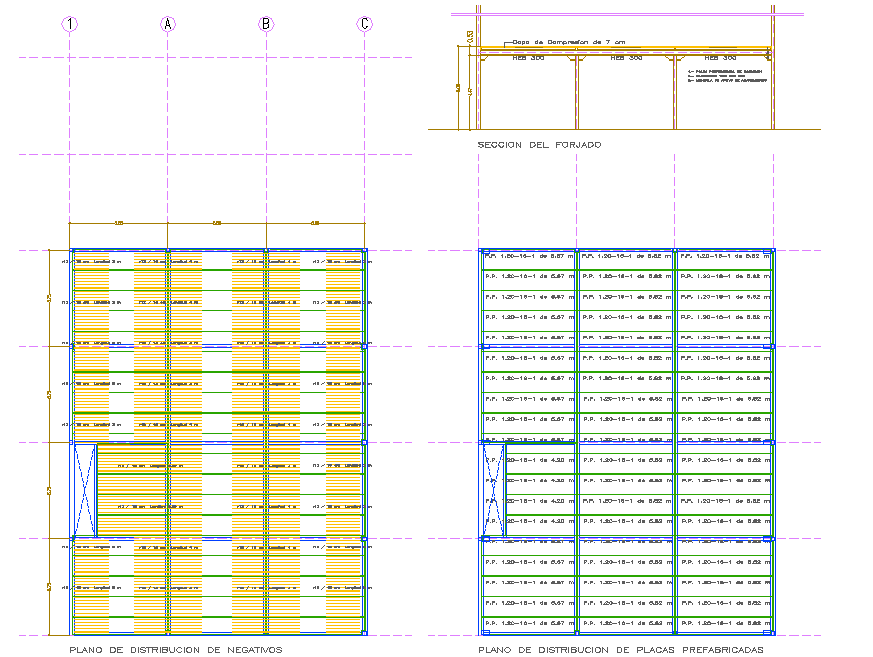This screenshot has height=657, width=873.
Task: Pick the grid axis bubble B
Action: [x=266, y=24]
